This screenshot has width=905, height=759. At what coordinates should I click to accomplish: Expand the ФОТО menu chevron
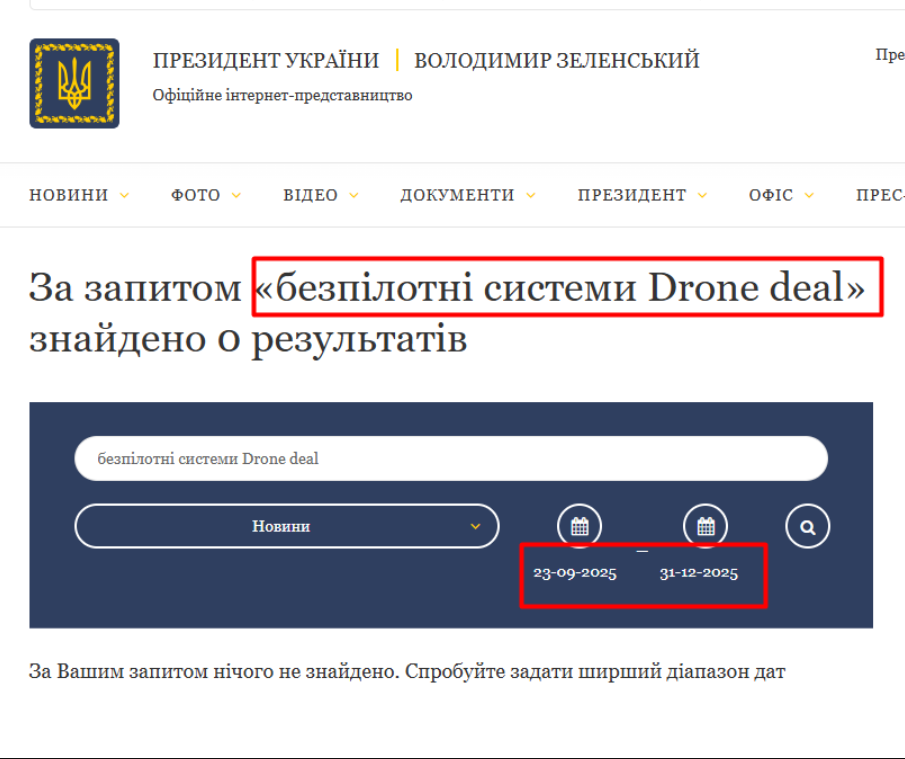pos(236,196)
